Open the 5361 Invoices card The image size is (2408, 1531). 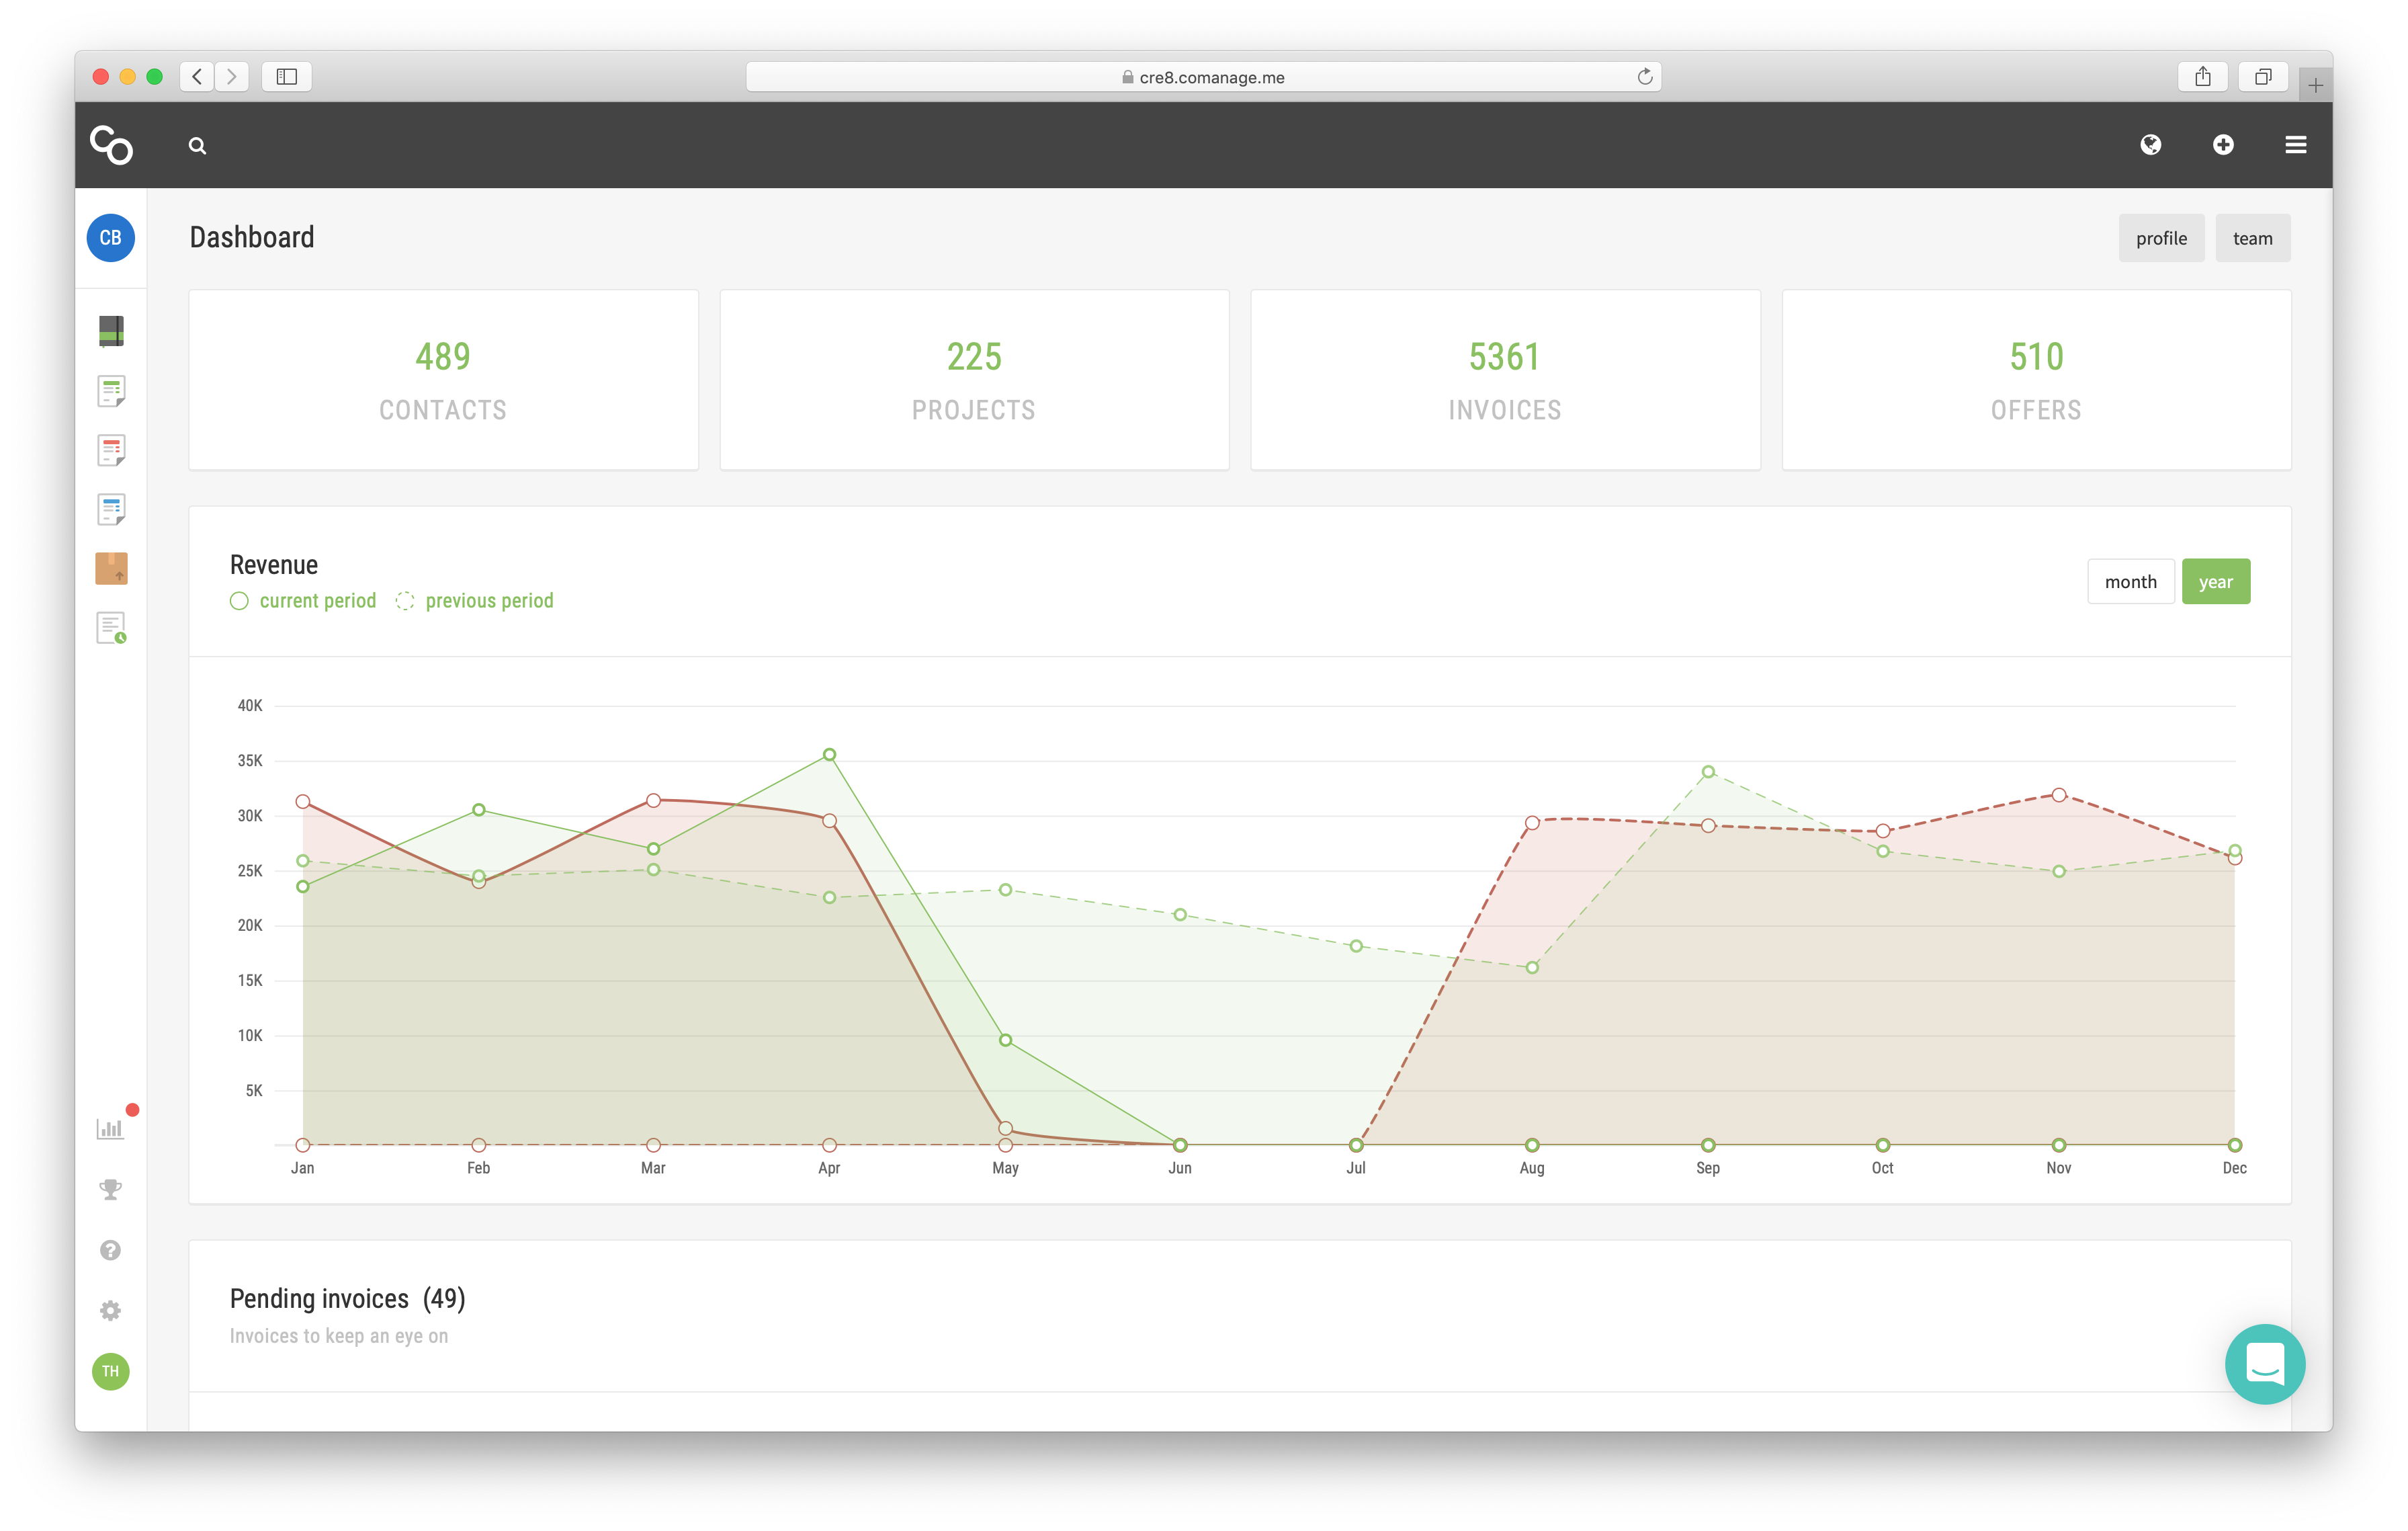[x=1504, y=380]
